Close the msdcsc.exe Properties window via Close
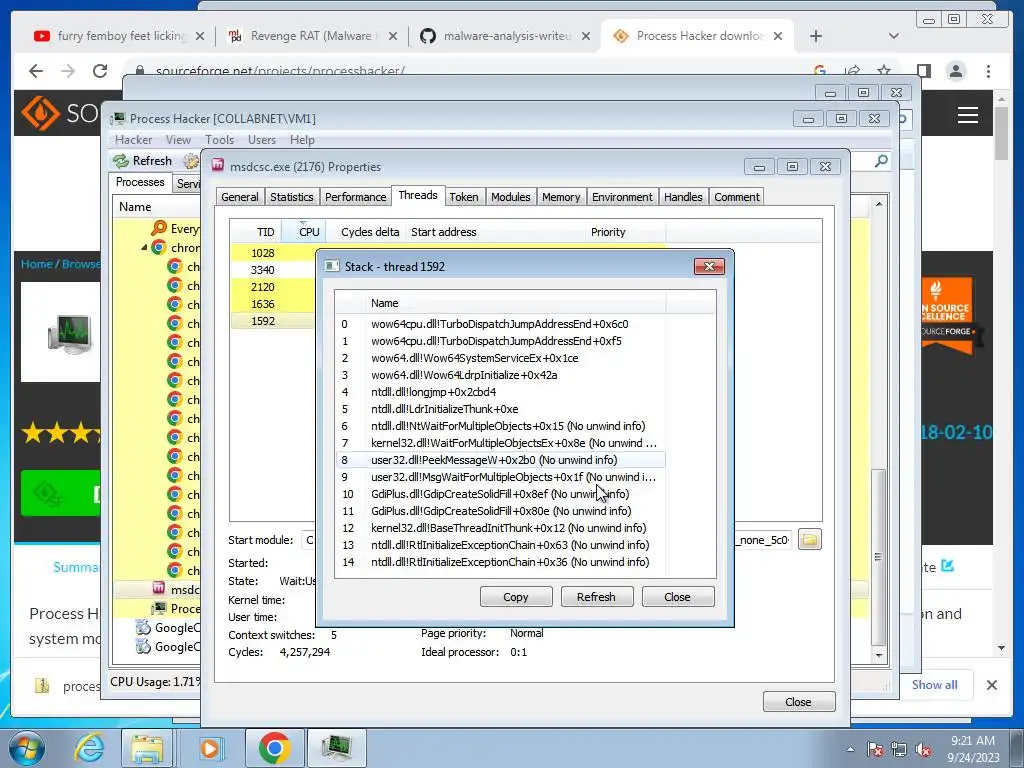 coord(798,702)
